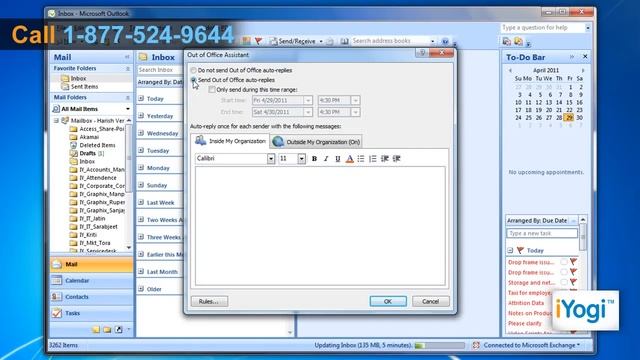Toggle bold formatting in auto-reply editor
The image size is (640, 360).
(314, 159)
